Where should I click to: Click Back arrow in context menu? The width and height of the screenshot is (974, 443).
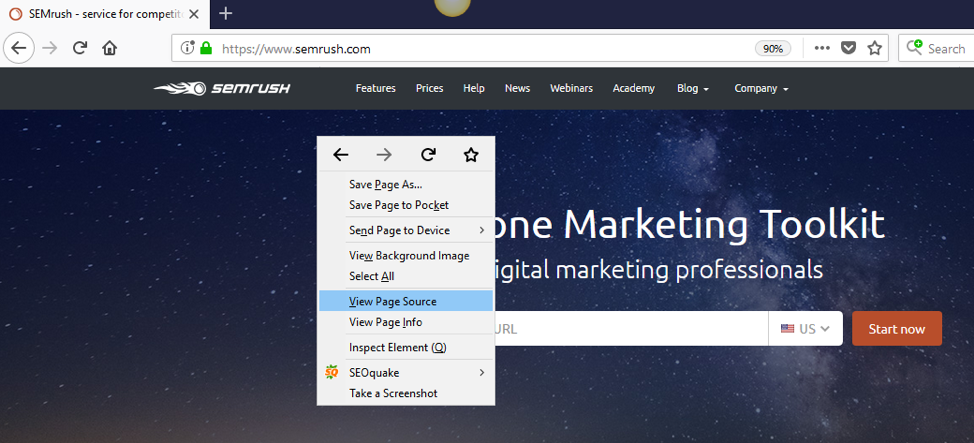tap(340, 155)
